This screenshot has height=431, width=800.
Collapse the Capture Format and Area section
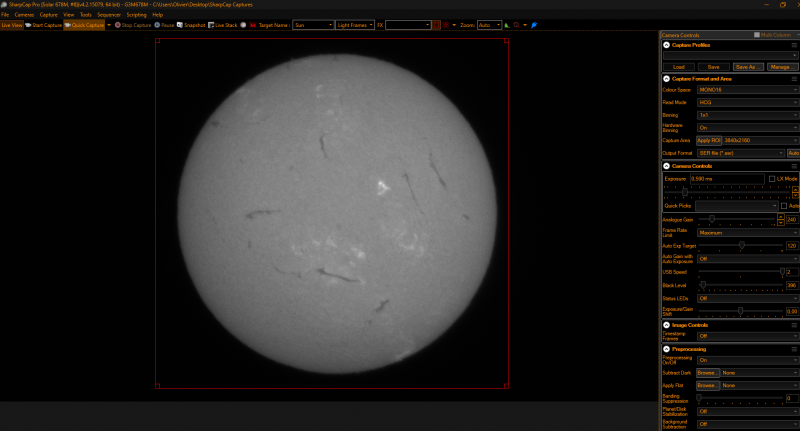(x=666, y=79)
